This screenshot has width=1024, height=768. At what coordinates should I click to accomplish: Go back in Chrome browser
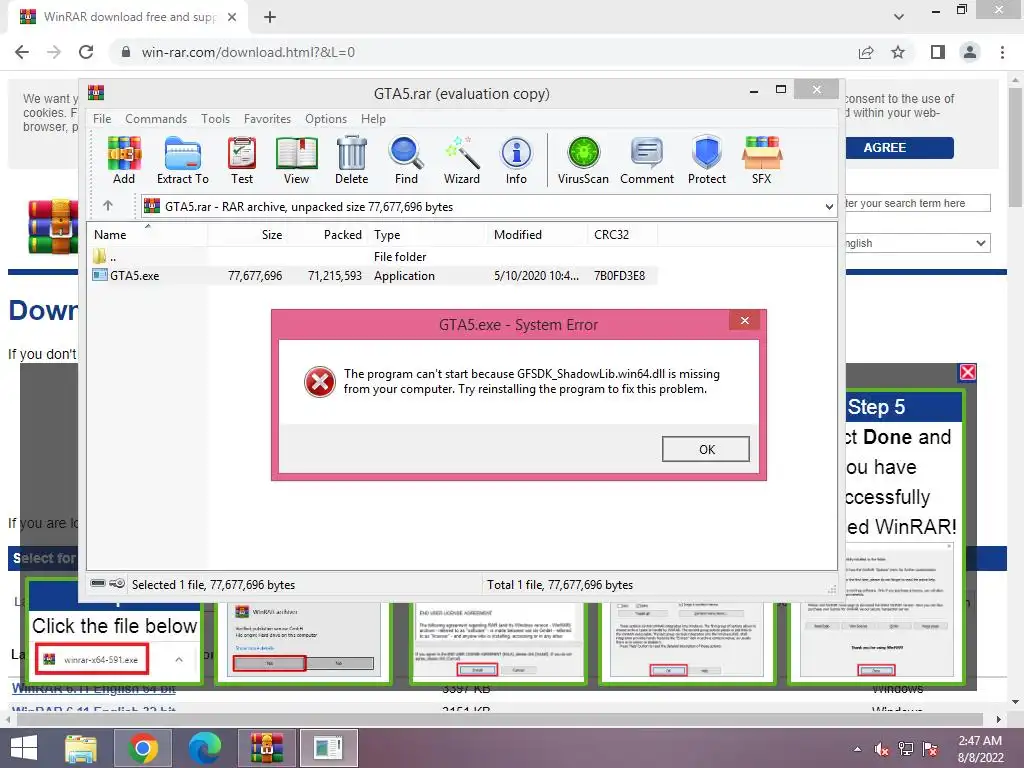(22, 52)
